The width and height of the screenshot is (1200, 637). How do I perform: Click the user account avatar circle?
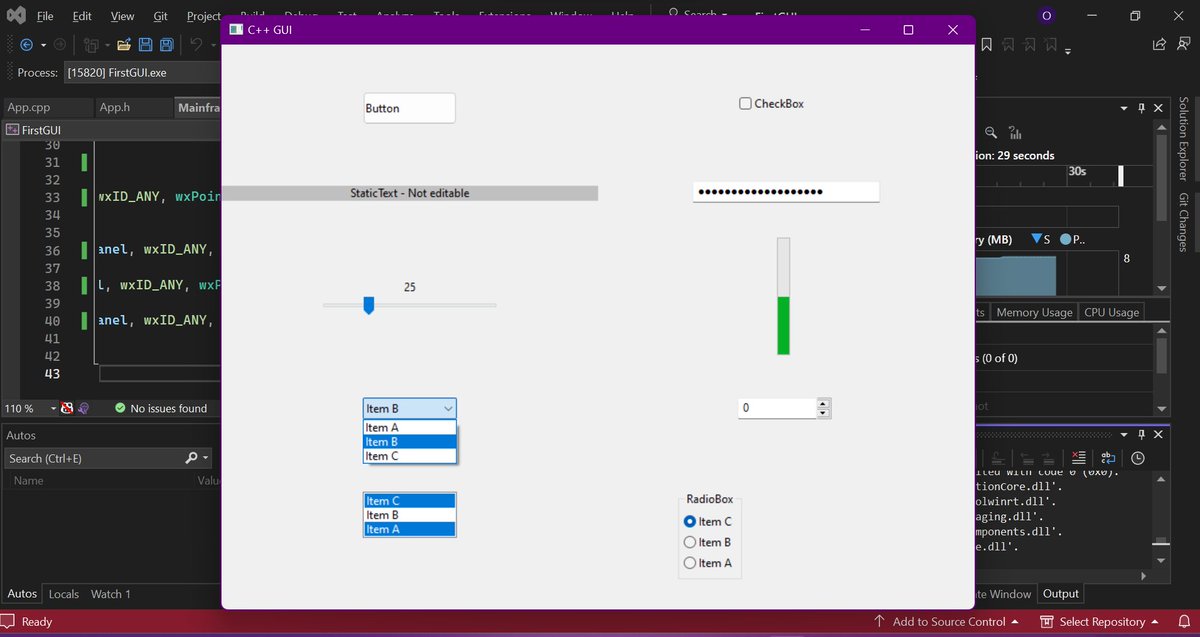point(1047,16)
